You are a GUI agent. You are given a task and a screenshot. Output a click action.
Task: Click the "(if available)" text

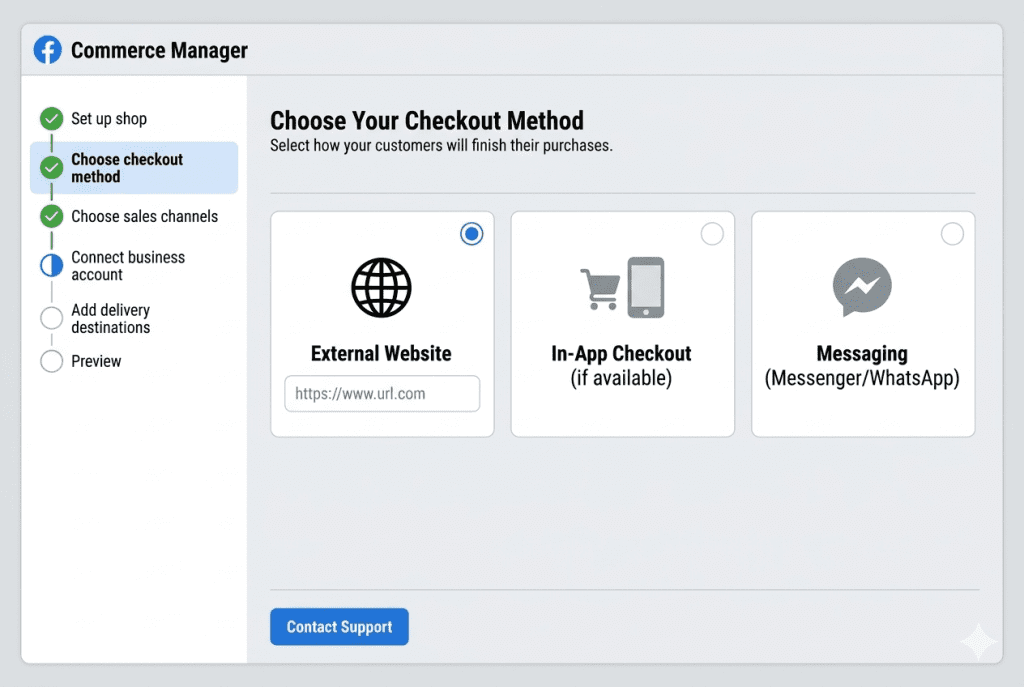coord(621,378)
